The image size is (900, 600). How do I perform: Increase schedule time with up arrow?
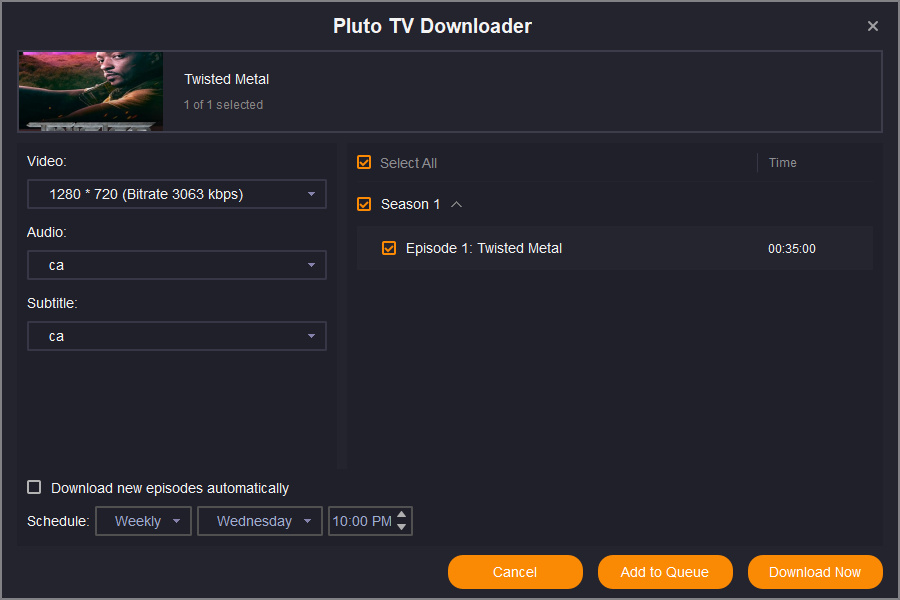pyautogui.click(x=402, y=515)
